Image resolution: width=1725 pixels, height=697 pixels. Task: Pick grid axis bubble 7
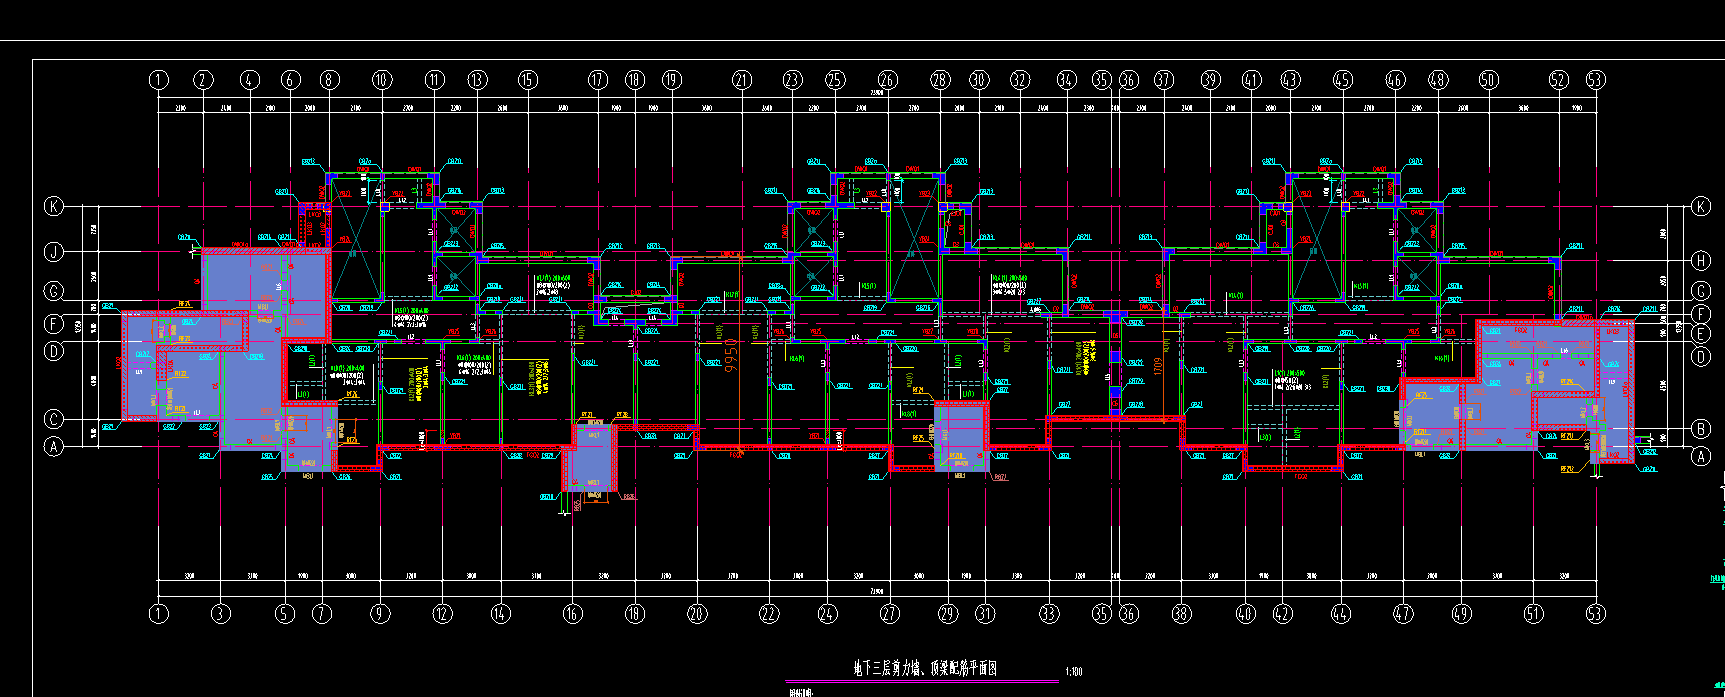point(322,613)
